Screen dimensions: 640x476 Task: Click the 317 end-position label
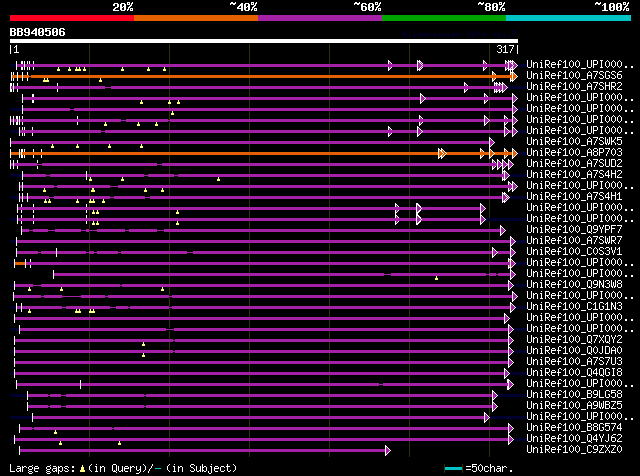click(505, 49)
